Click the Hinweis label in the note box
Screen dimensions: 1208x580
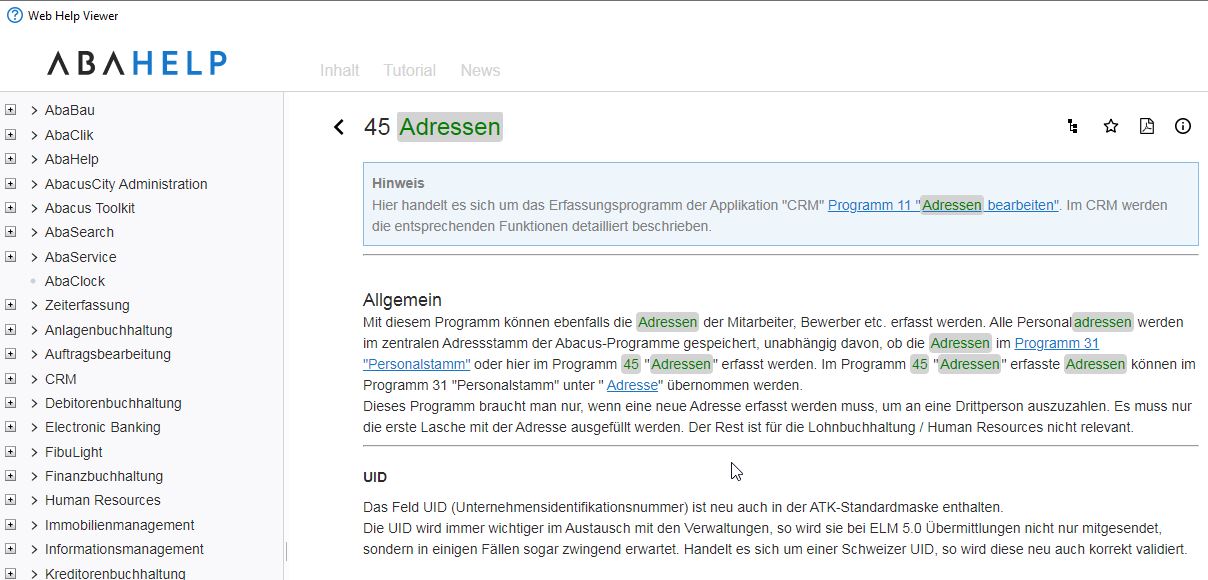tap(398, 183)
